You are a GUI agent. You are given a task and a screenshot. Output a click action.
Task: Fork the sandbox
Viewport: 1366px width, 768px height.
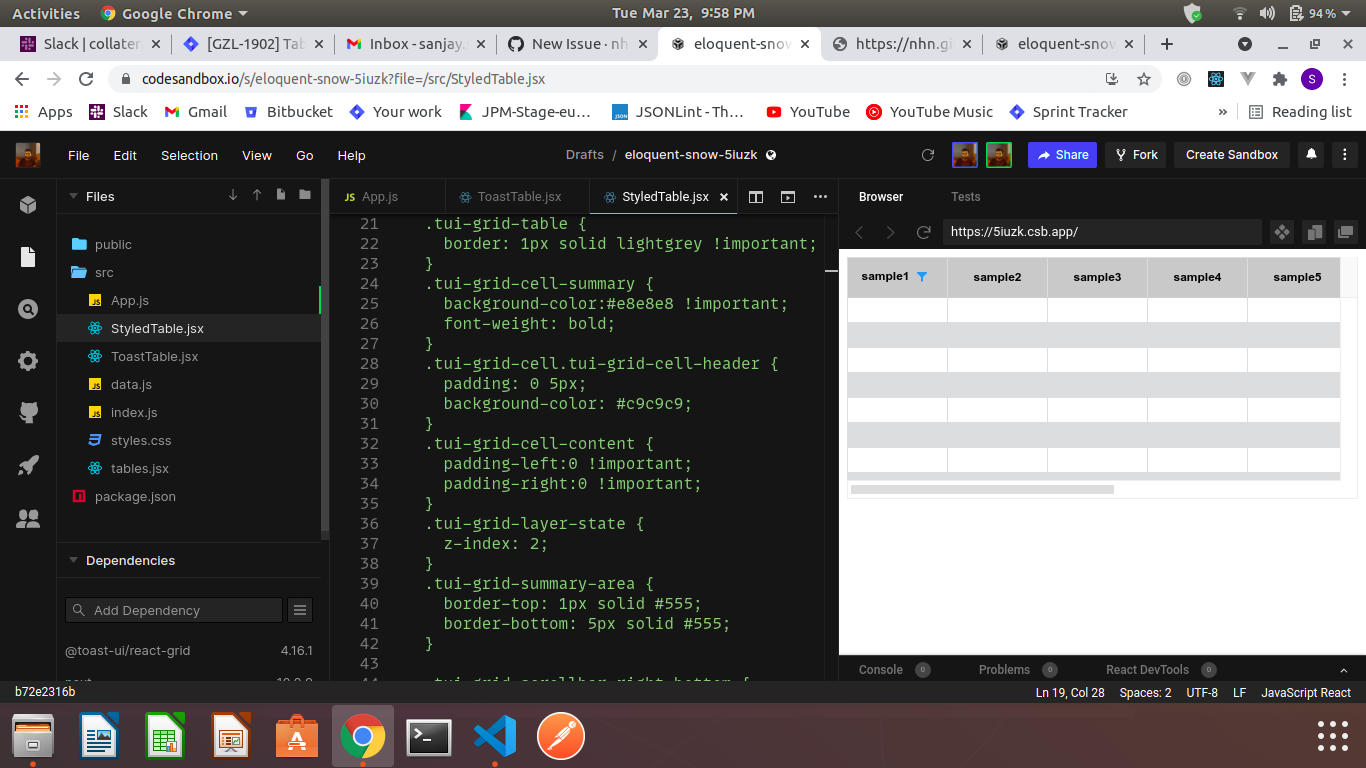click(x=1136, y=155)
